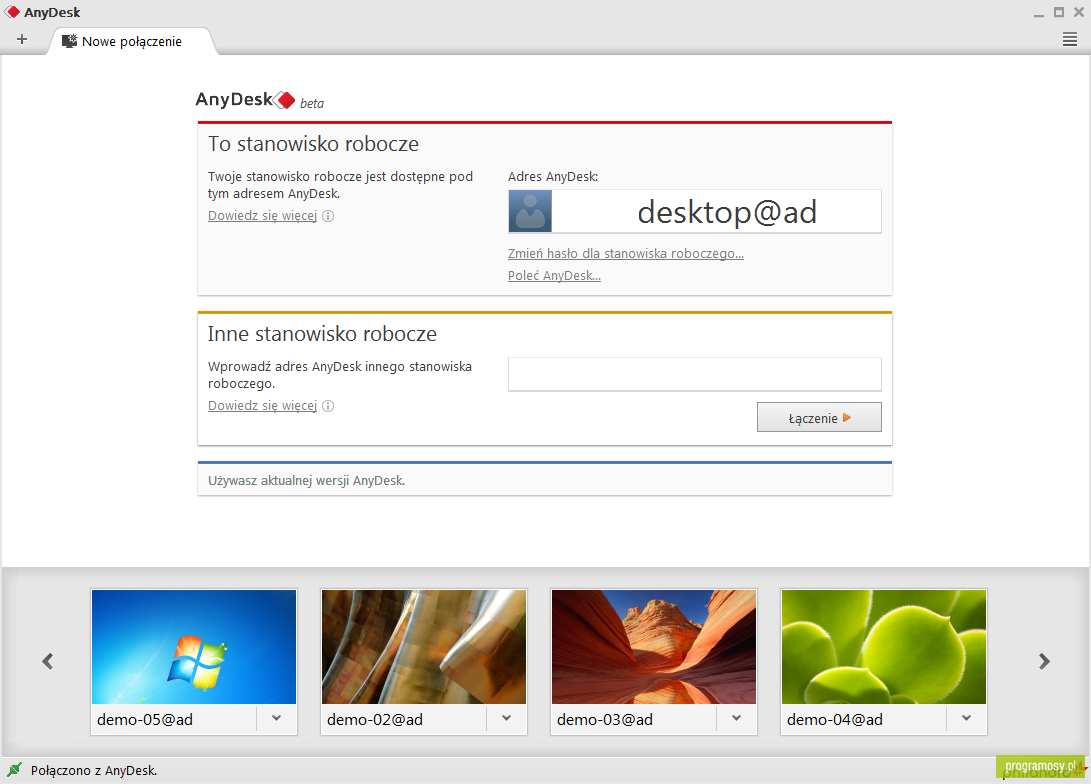Click info icon under Inne stanowisko robocze
Viewport: 1091px width, 784px height.
pyautogui.click(x=328, y=406)
